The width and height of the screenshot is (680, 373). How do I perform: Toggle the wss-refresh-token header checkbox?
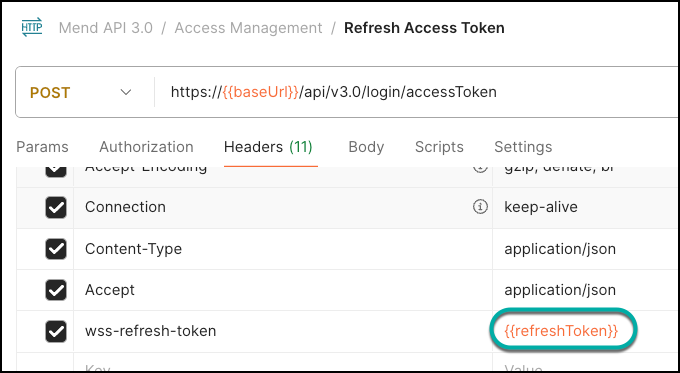[56, 331]
